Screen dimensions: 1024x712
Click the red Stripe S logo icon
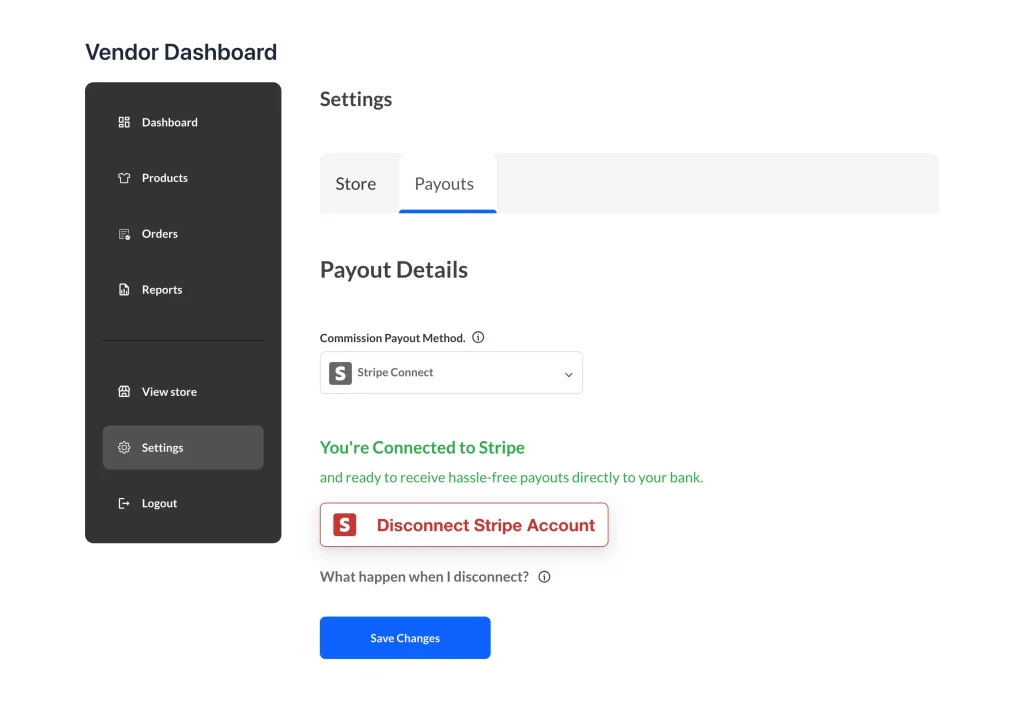(345, 525)
